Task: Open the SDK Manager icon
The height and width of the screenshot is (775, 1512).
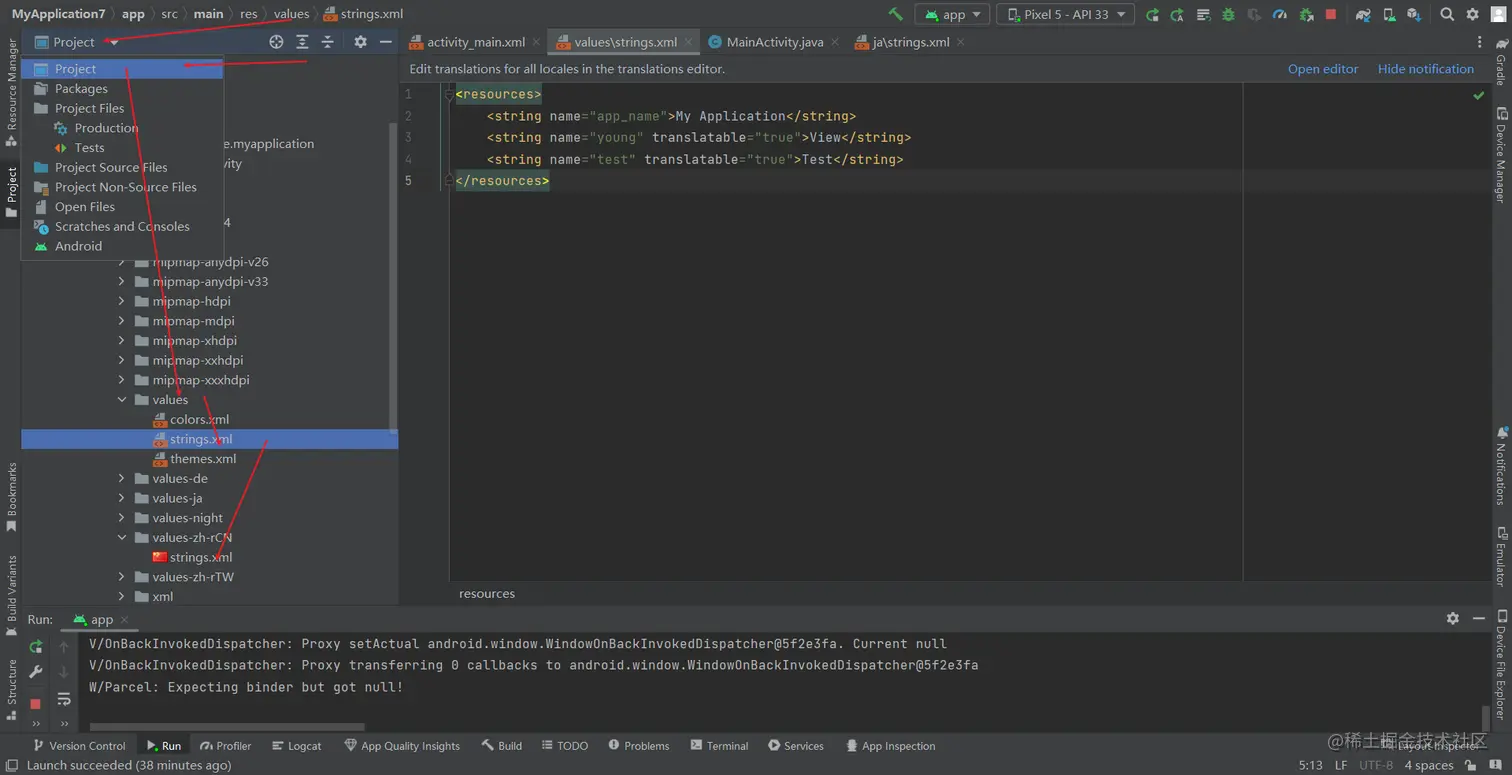Action: click(1413, 14)
